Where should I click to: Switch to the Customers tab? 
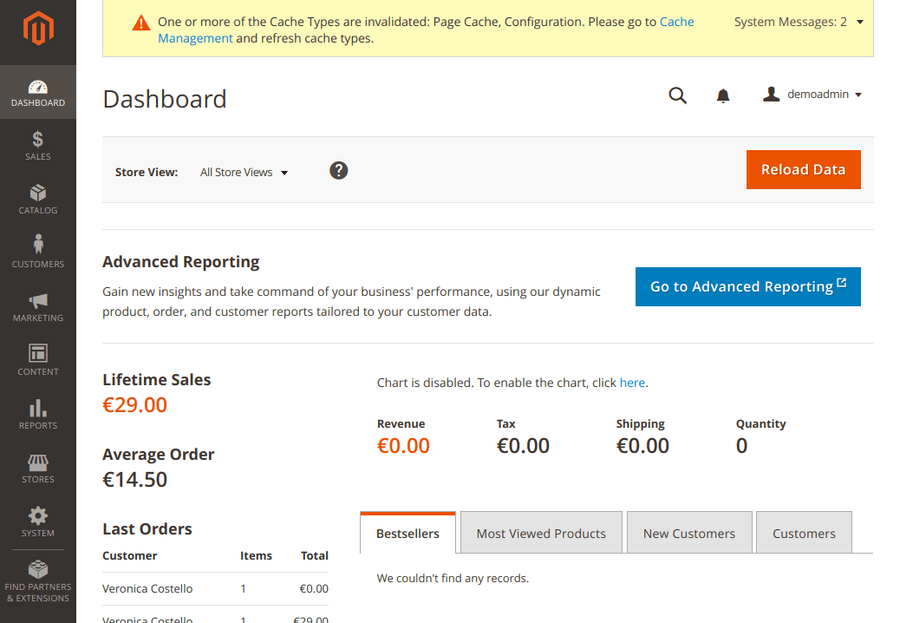tap(804, 533)
